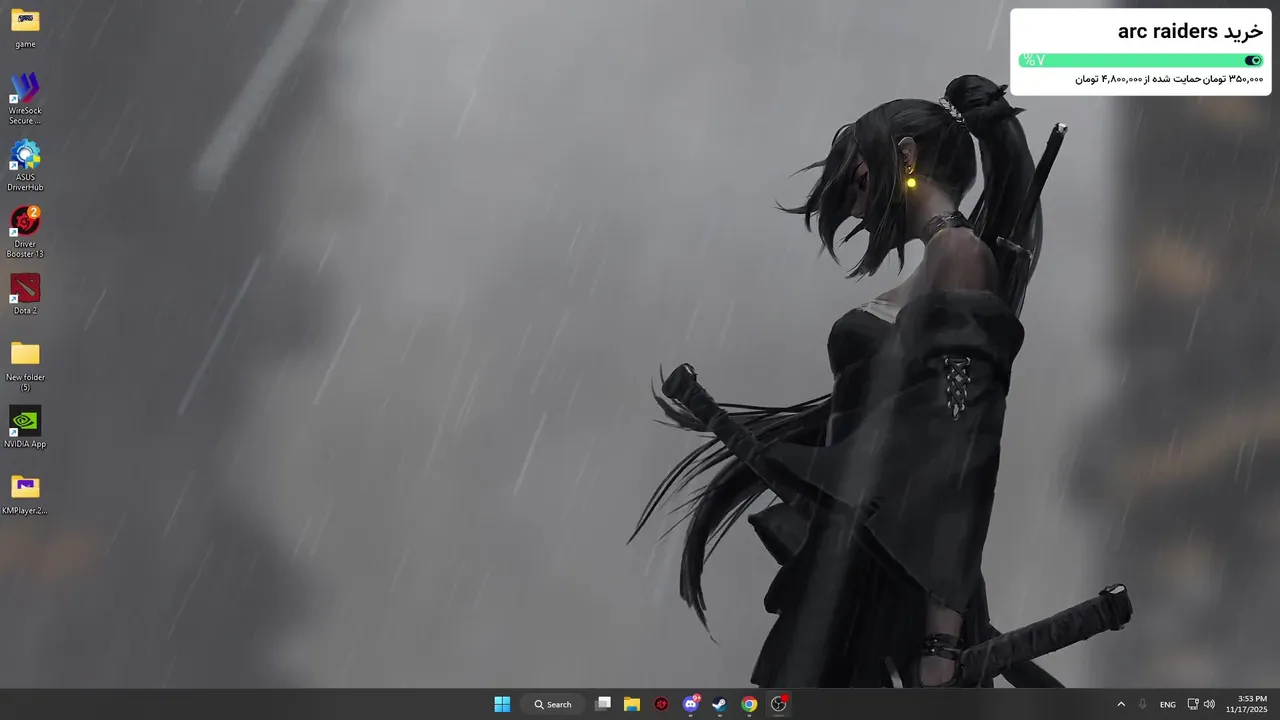Image resolution: width=1280 pixels, height=720 pixels.
Task: Launch the WireSock Secure shortcut
Action: click(25, 98)
